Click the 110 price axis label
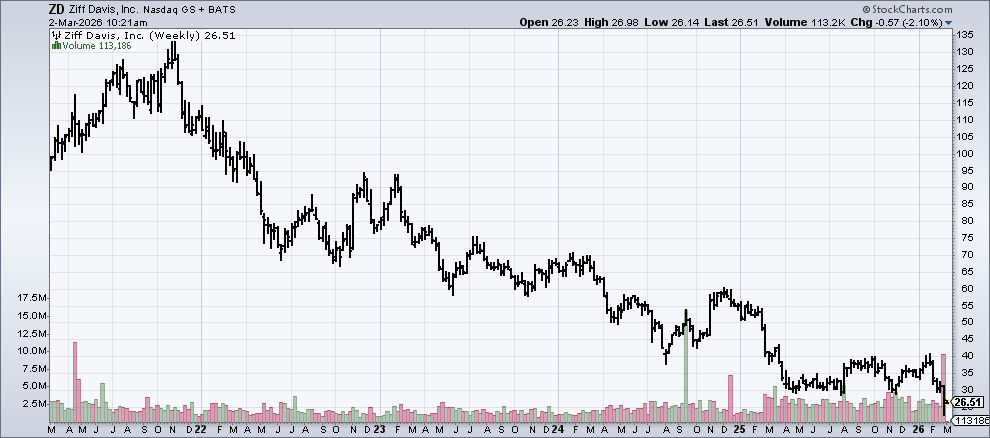The image size is (990, 438). tap(964, 119)
